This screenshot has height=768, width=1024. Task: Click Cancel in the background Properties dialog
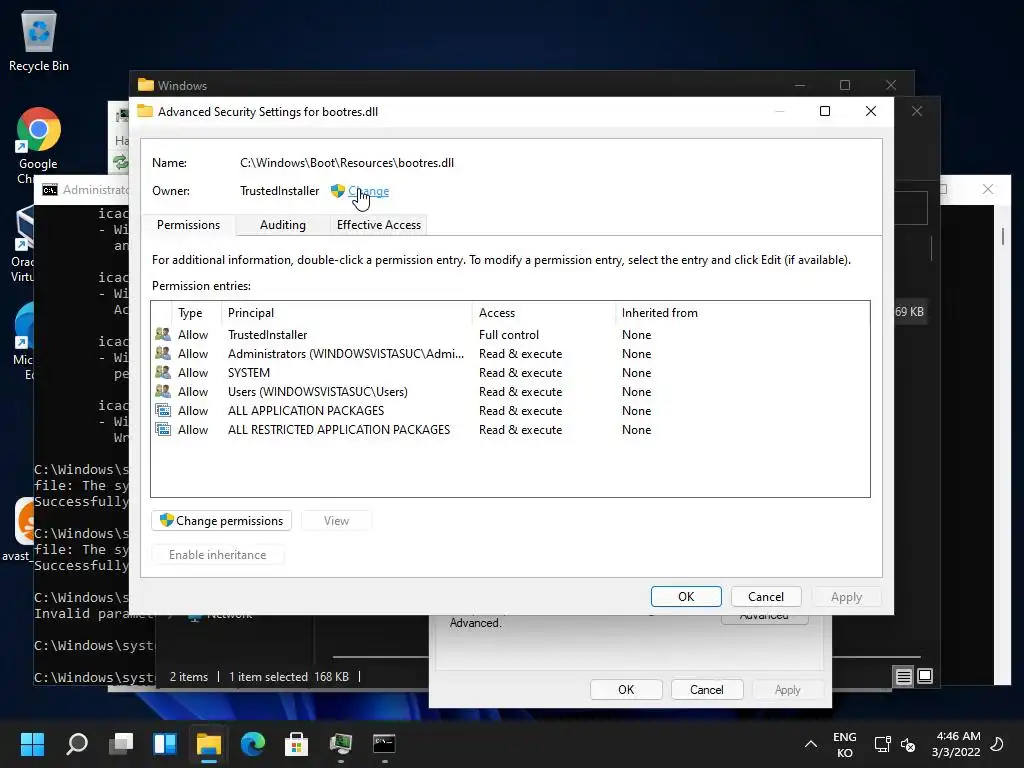pyautogui.click(x=707, y=690)
